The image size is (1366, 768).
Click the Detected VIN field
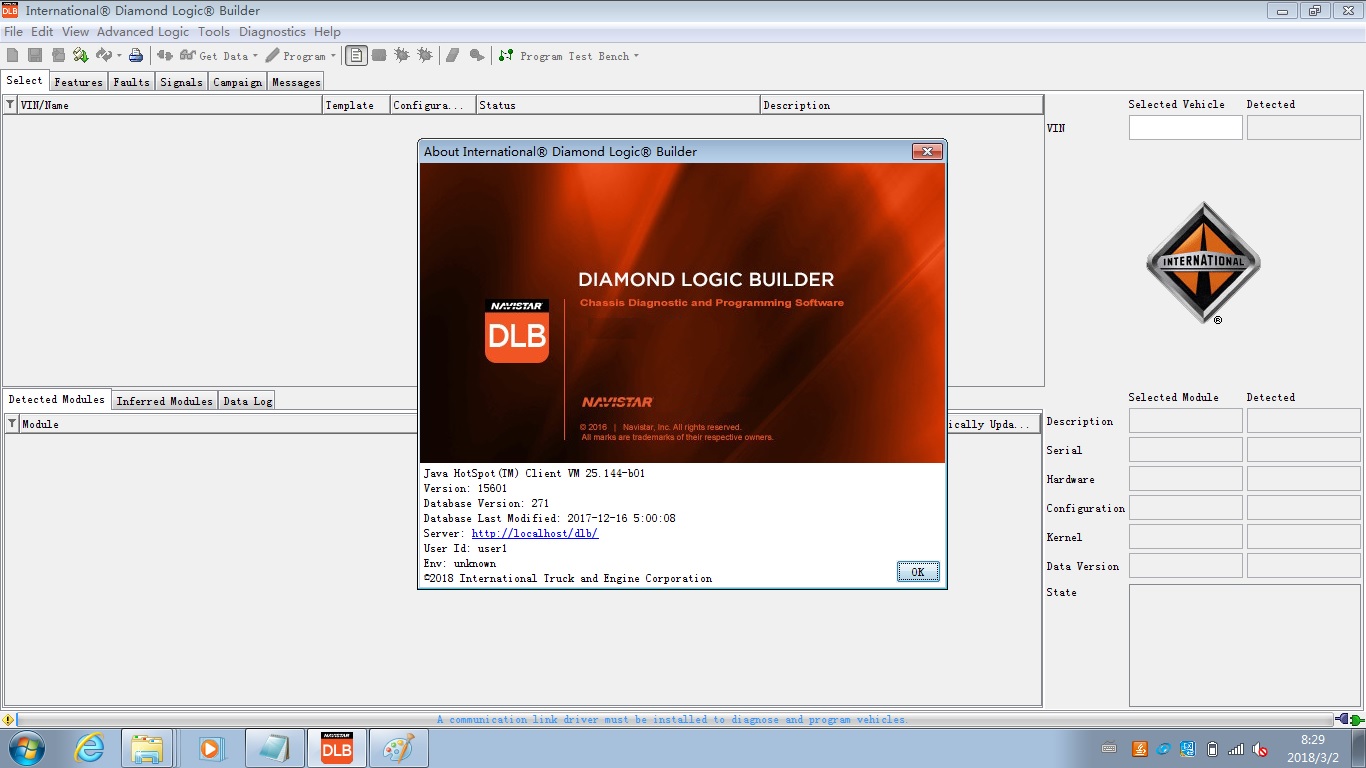[x=1304, y=128]
